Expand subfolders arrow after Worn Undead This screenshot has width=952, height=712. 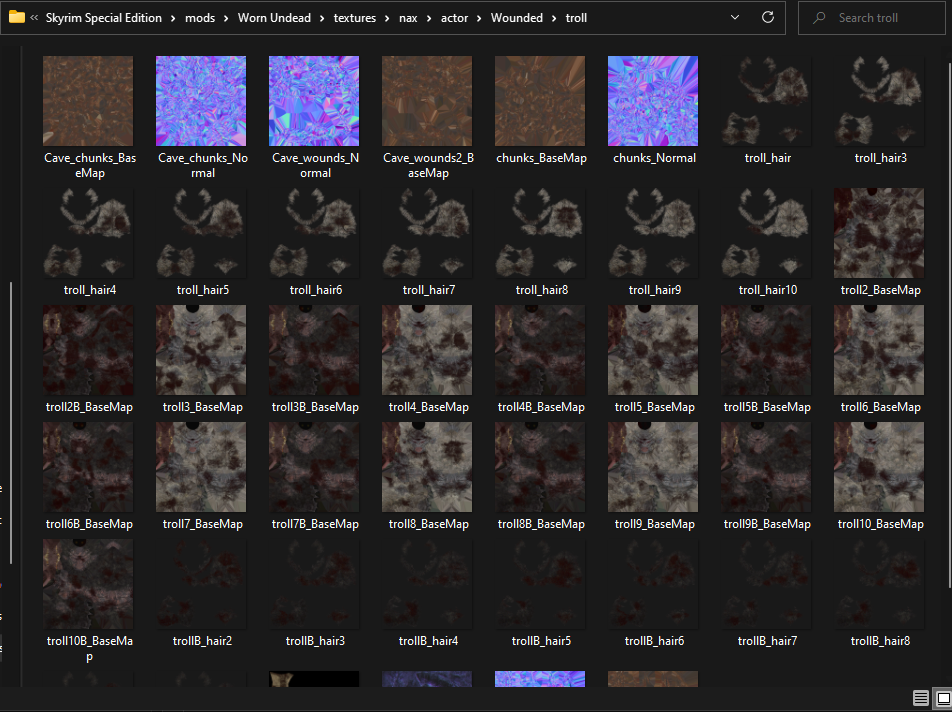[x=322, y=18]
